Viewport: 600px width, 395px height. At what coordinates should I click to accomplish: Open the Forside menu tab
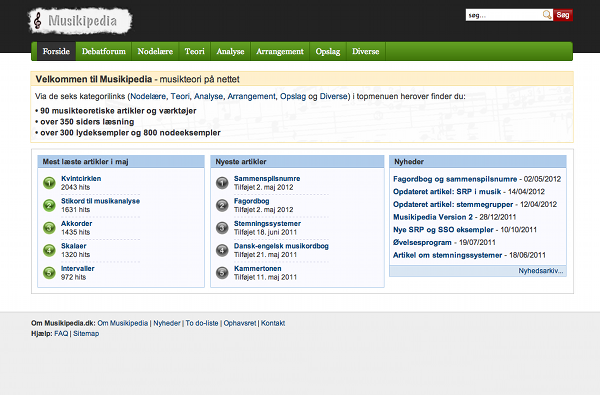[56, 51]
